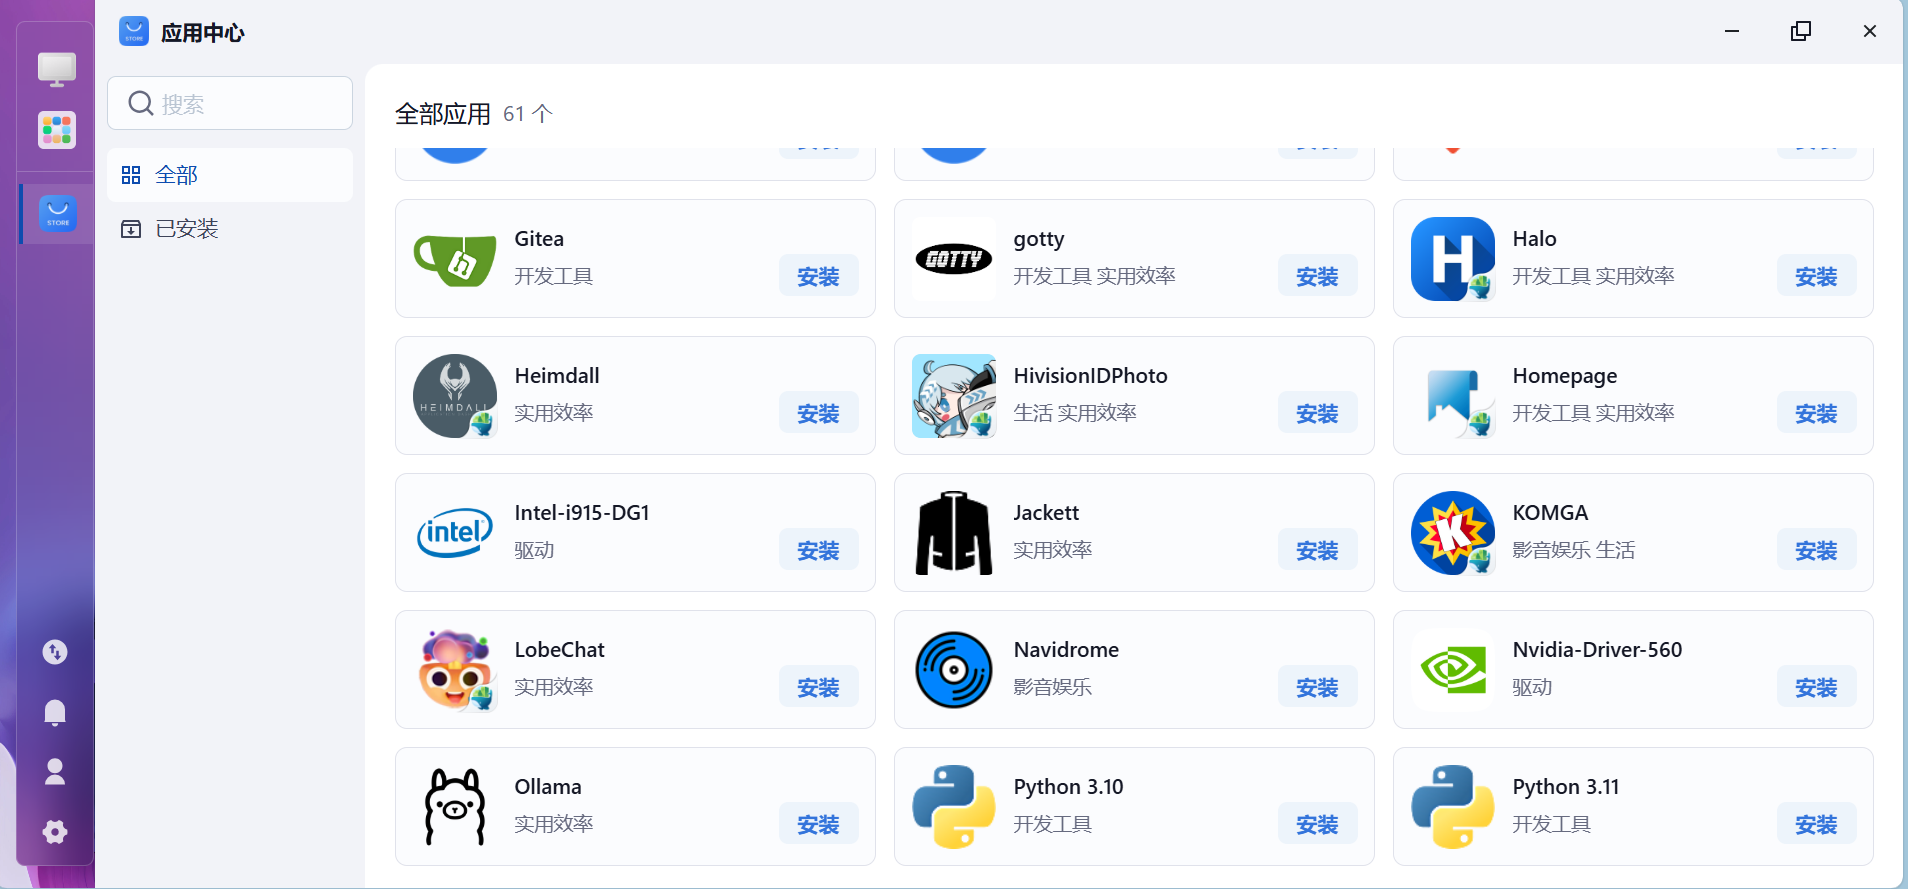Open the user profile icon
The width and height of the screenshot is (1908, 889).
coord(55,771)
